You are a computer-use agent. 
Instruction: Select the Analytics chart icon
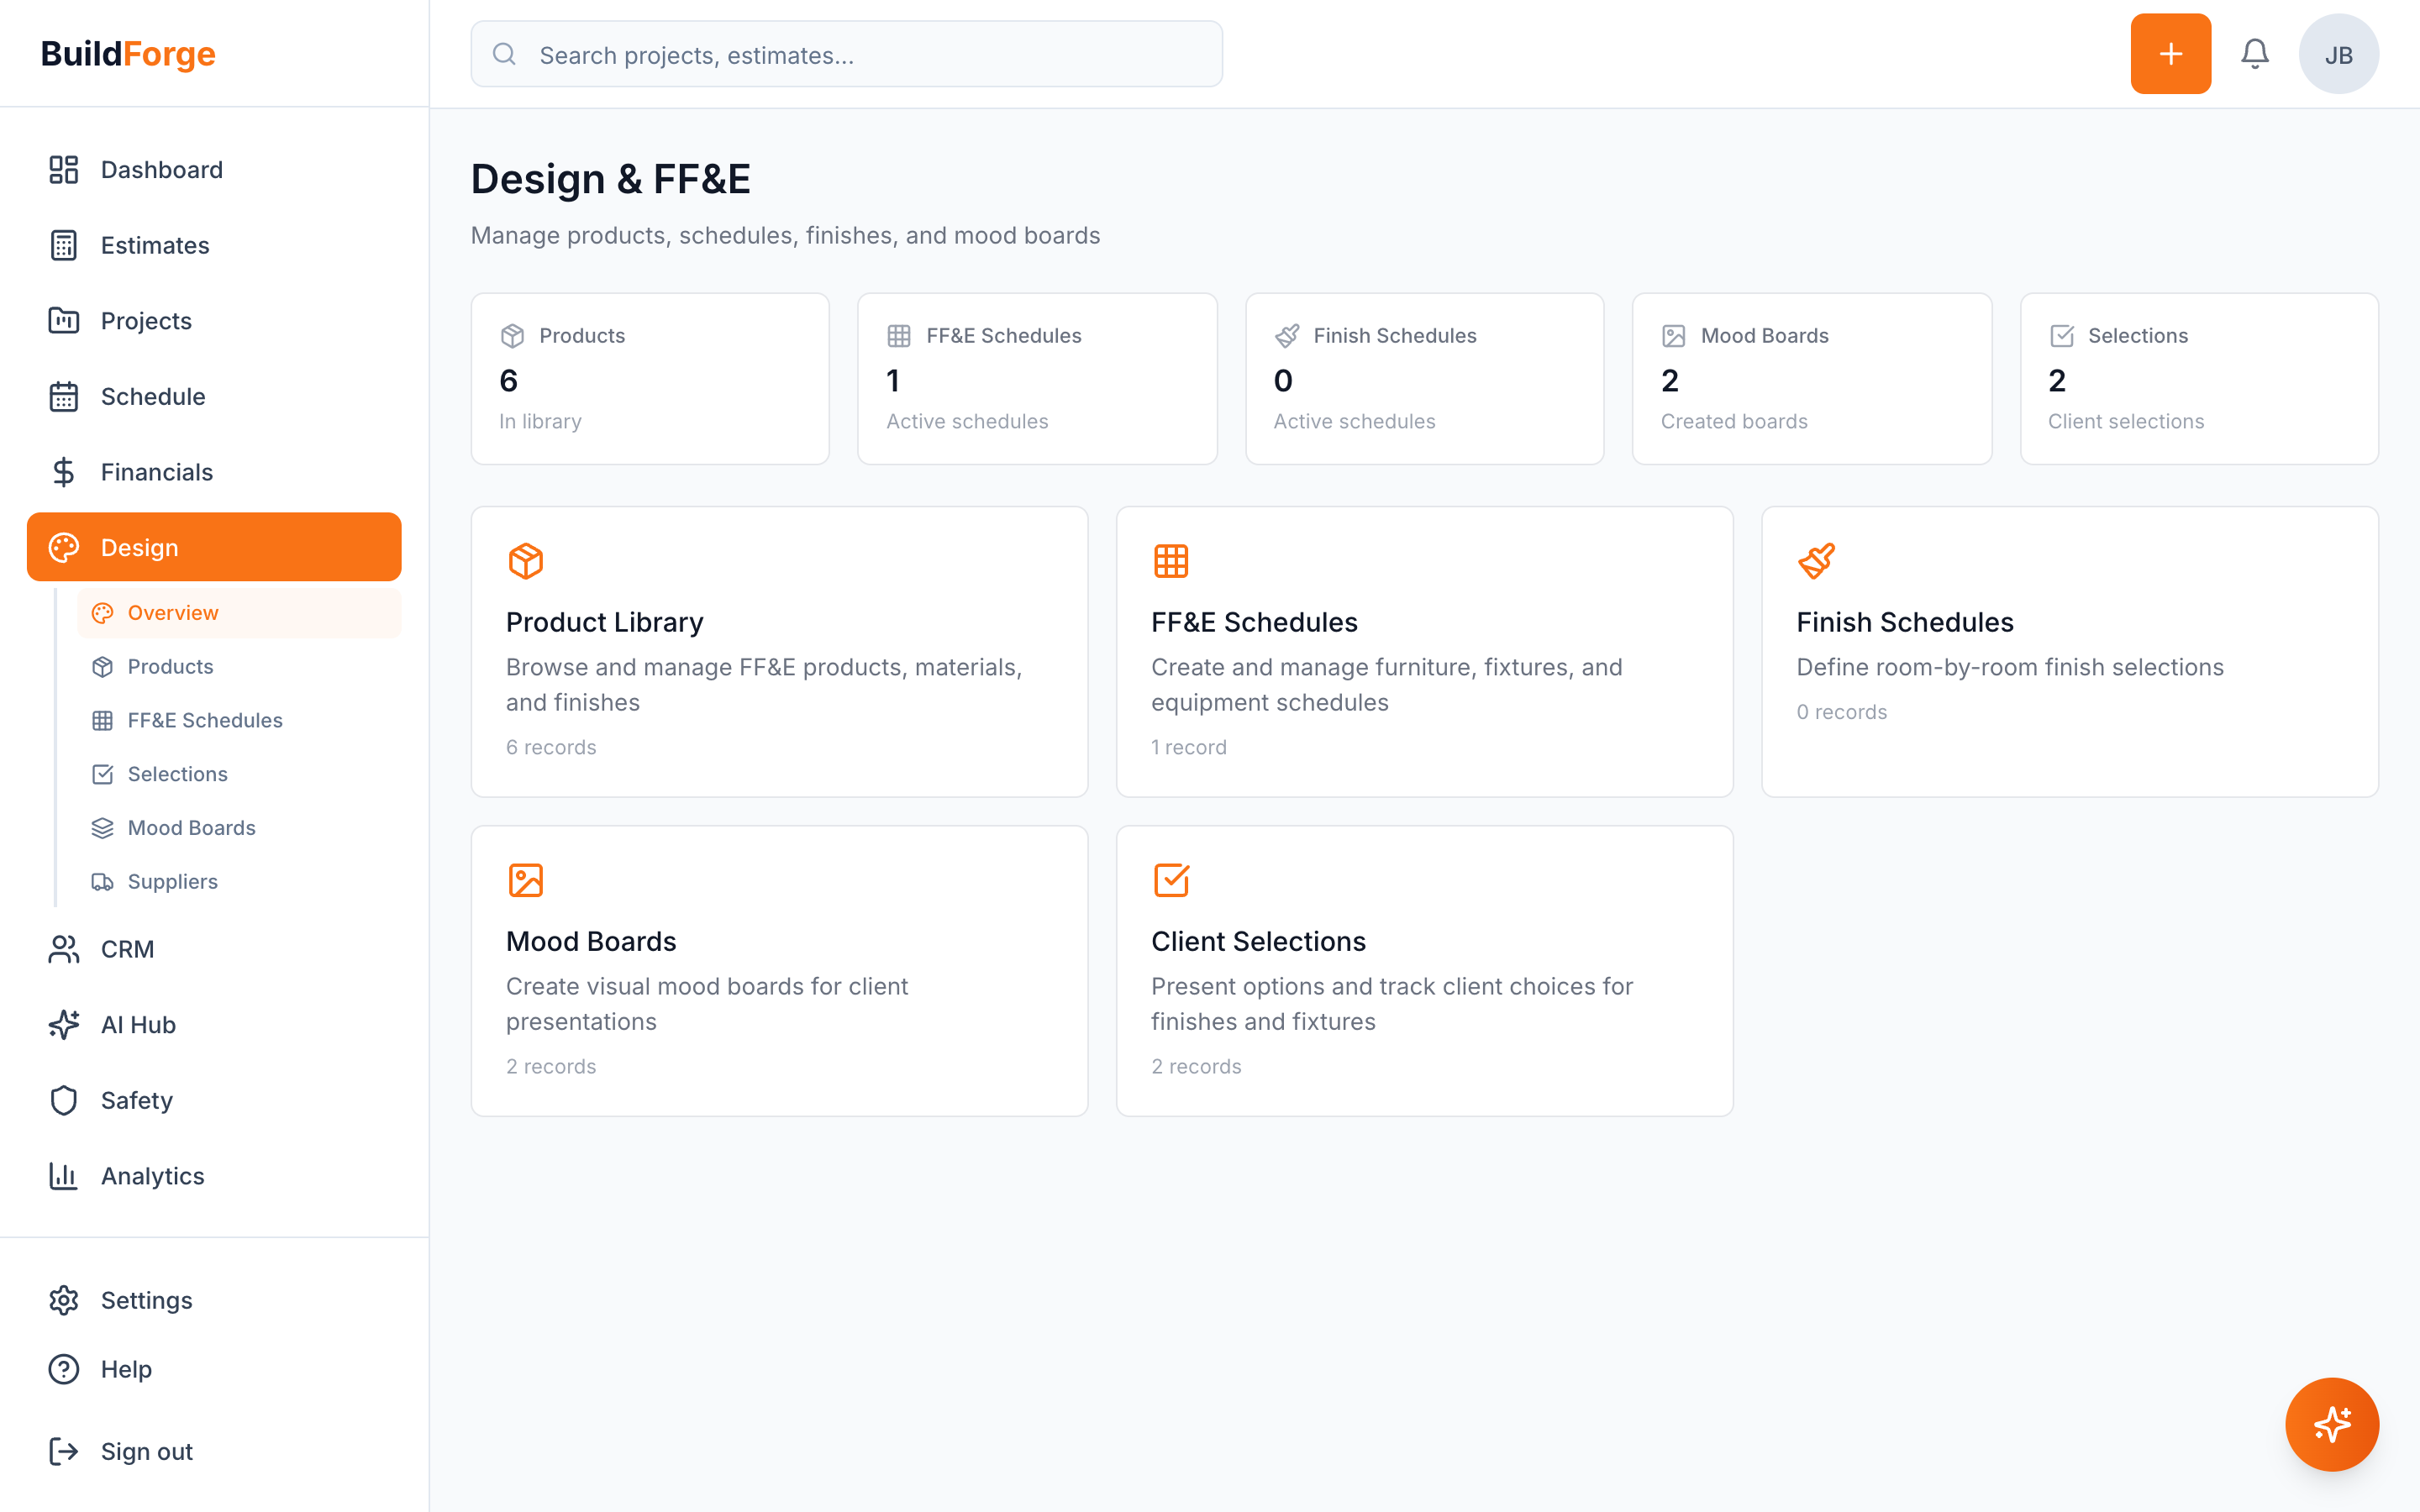click(x=64, y=1176)
